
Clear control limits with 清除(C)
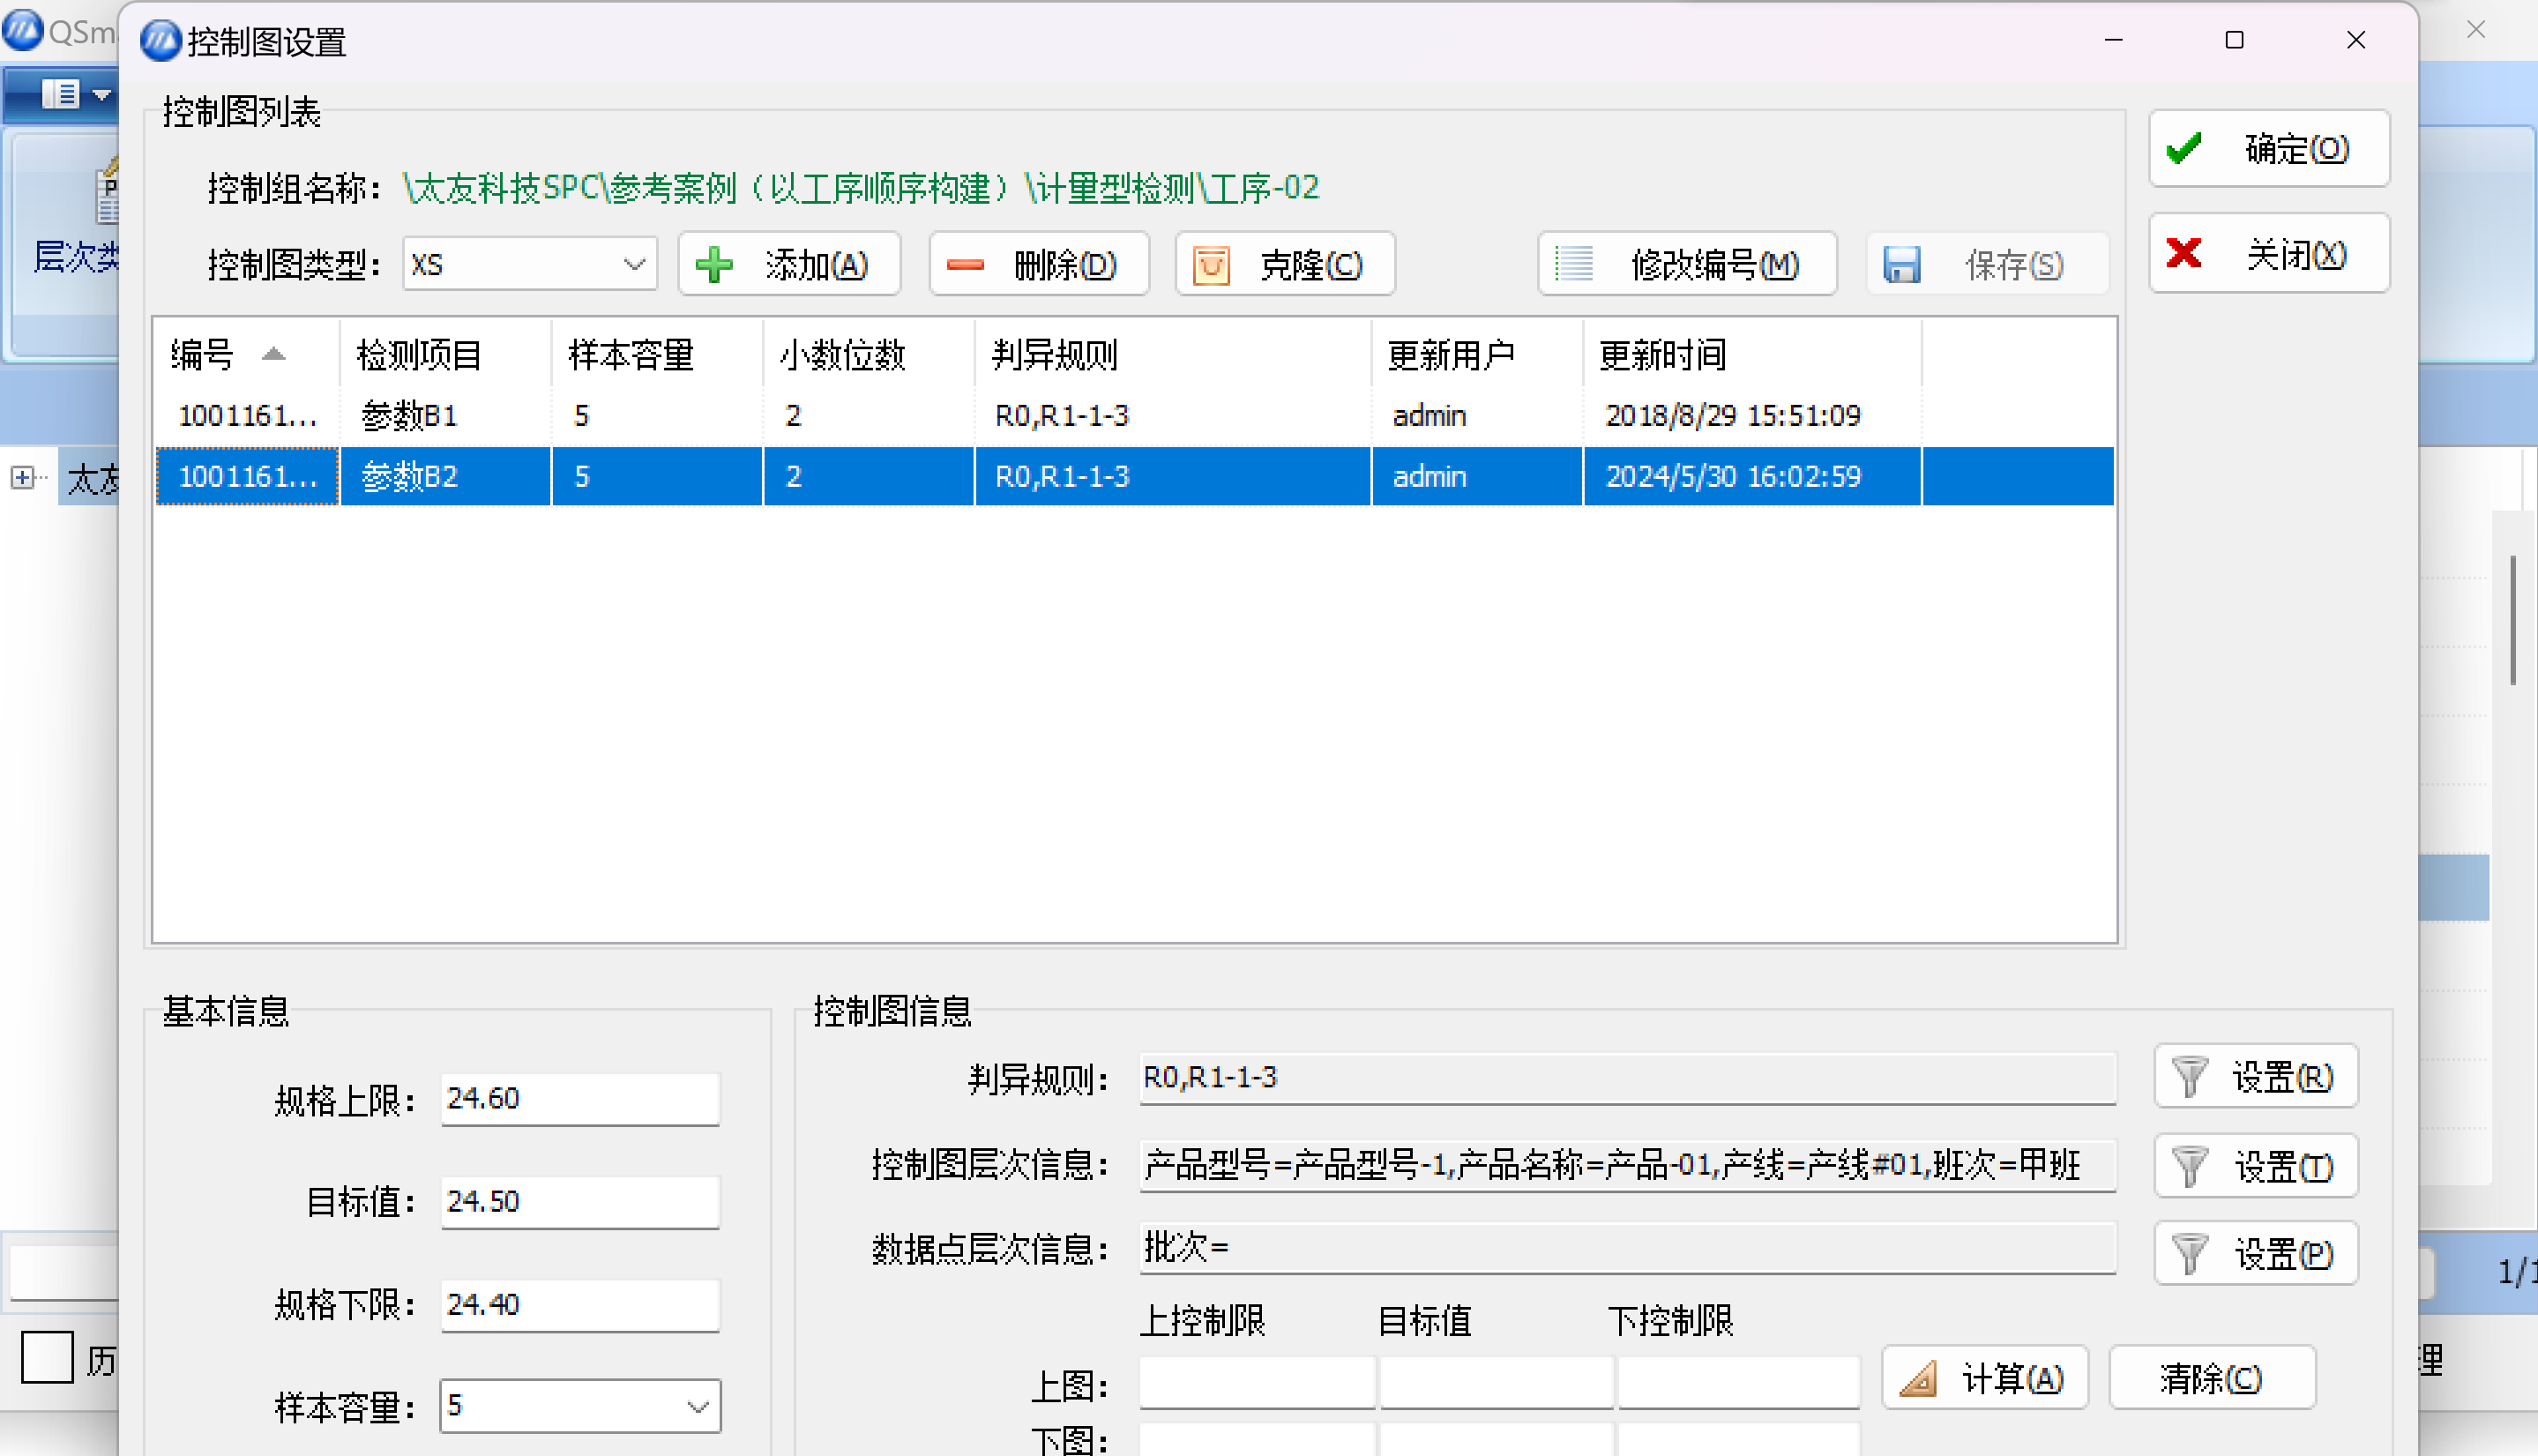click(x=2212, y=1377)
